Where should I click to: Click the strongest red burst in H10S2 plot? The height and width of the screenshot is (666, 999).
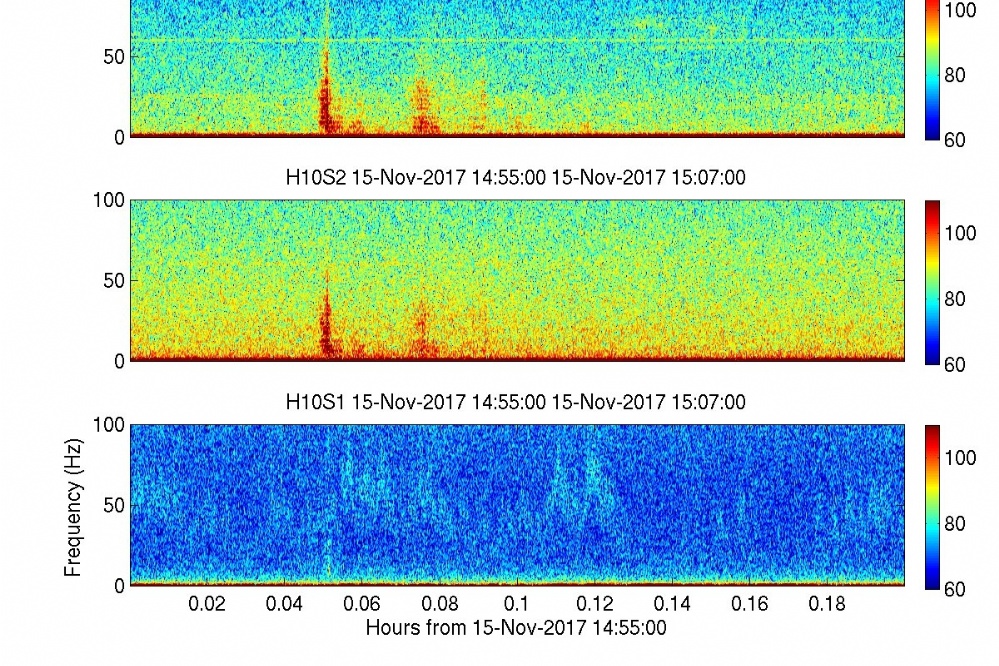coord(327,330)
